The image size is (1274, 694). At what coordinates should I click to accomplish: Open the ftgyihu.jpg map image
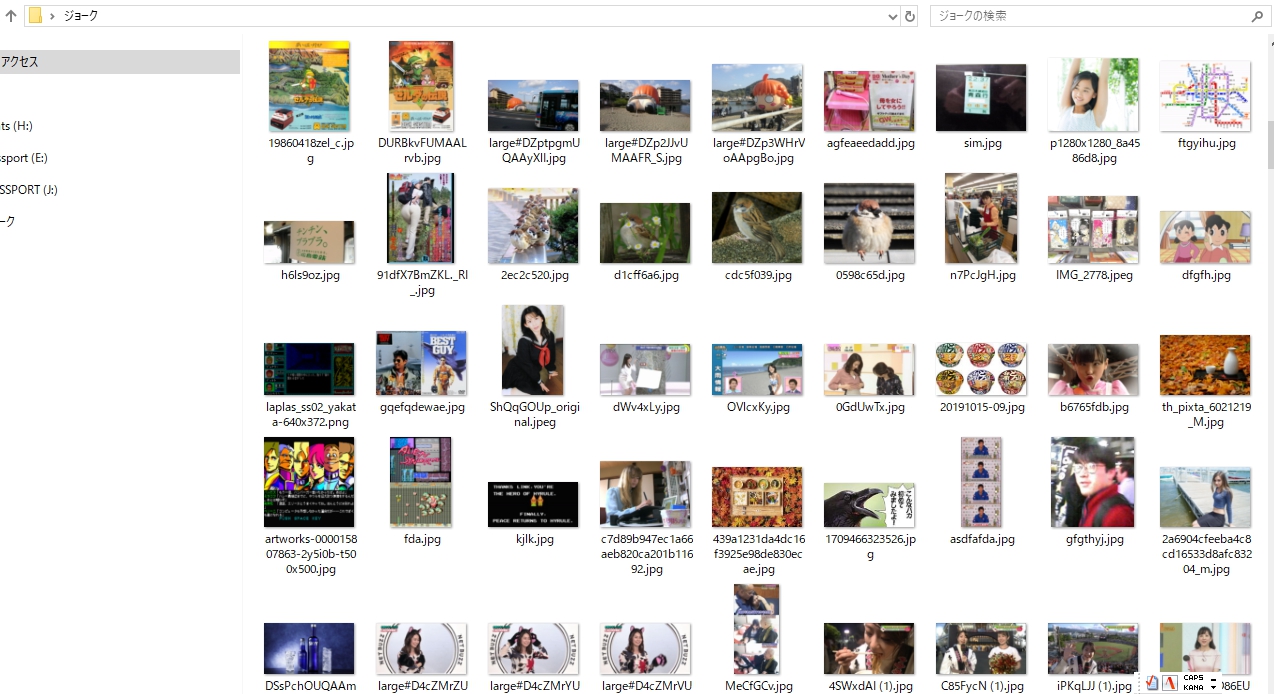(x=1204, y=98)
